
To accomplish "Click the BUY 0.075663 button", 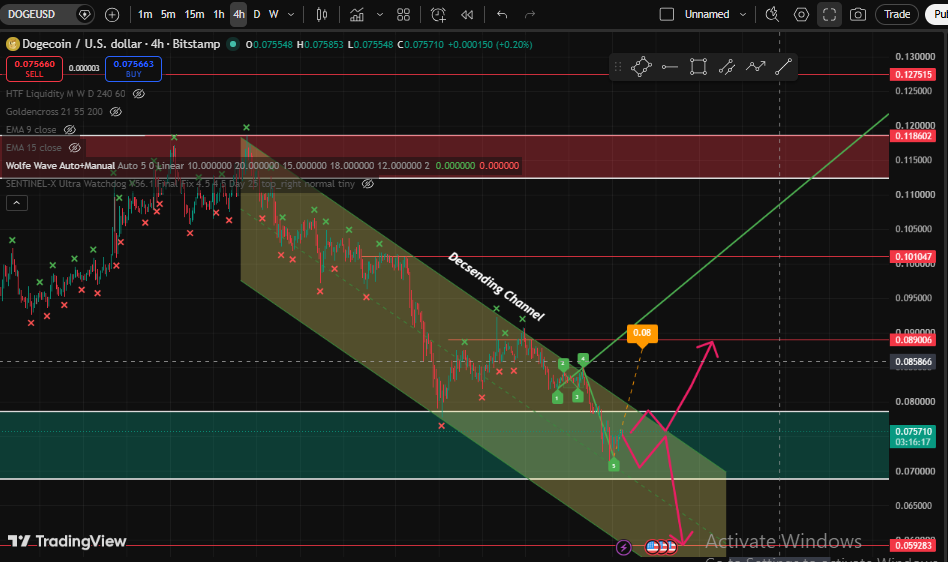I will click(x=134, y=68).
